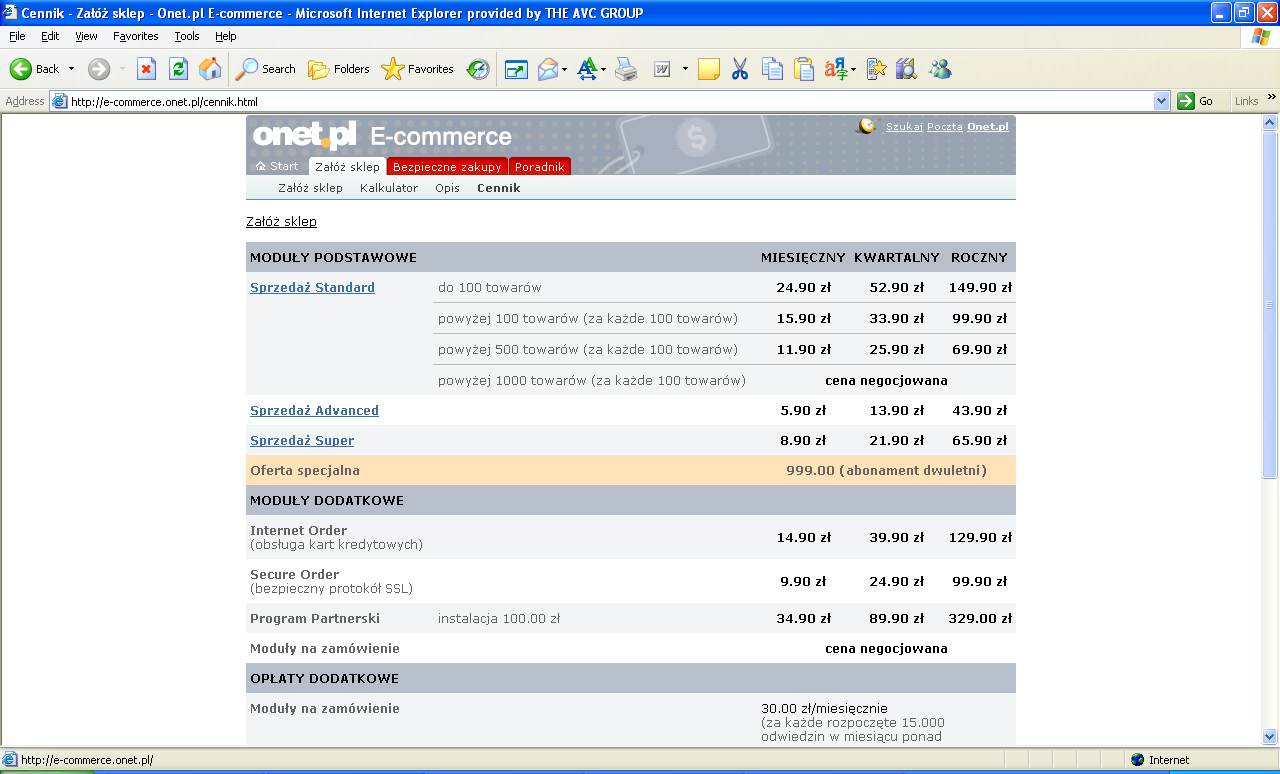Go to the Home page icon

pos(210,69)
